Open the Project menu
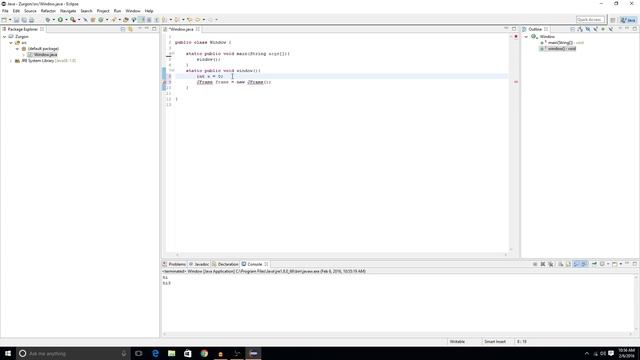Viewport: 640px width, 360px height. pyautogui.click(x=103, y=11)
